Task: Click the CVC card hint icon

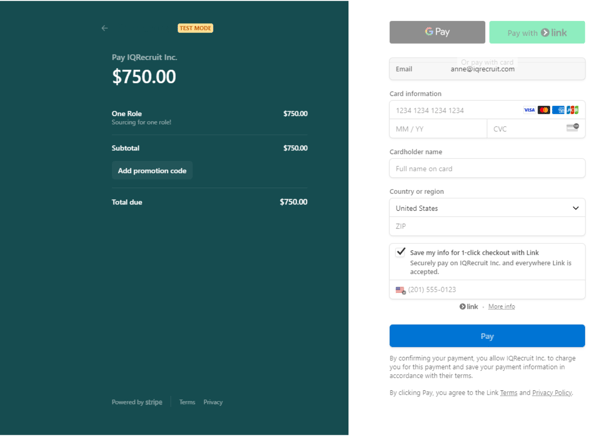Action: [x=573, y=128]
